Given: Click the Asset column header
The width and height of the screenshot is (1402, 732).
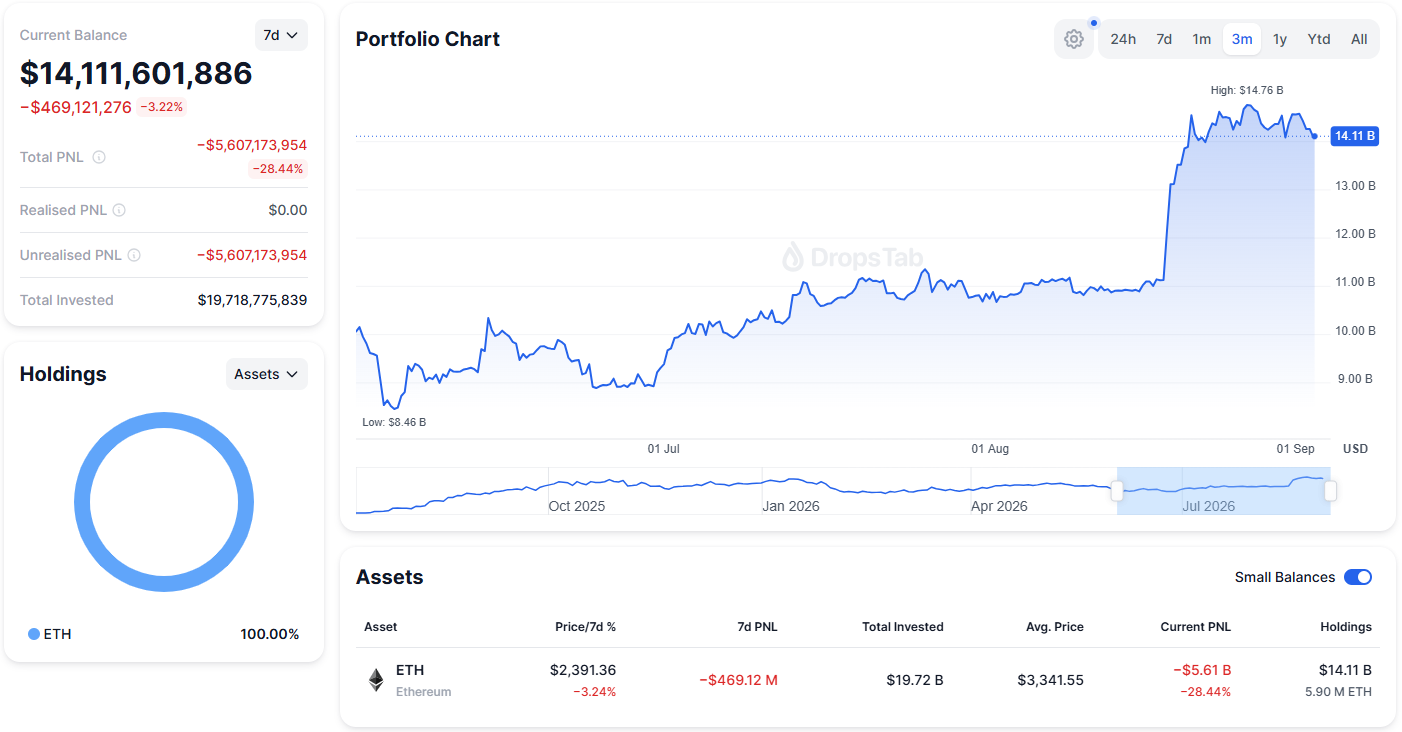Looking at the screenshot, I should pyautogui.click(x=381, y=627).
